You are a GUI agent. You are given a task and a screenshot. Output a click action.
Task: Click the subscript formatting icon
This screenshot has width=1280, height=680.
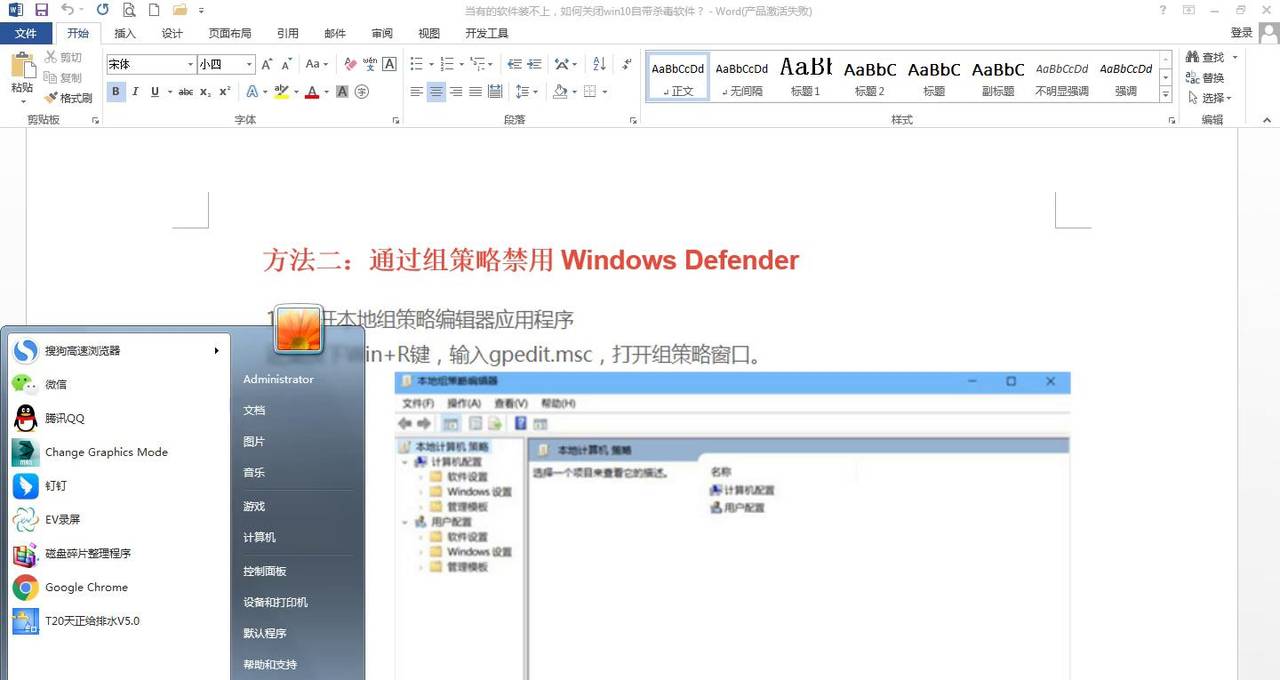pos(203,91)
